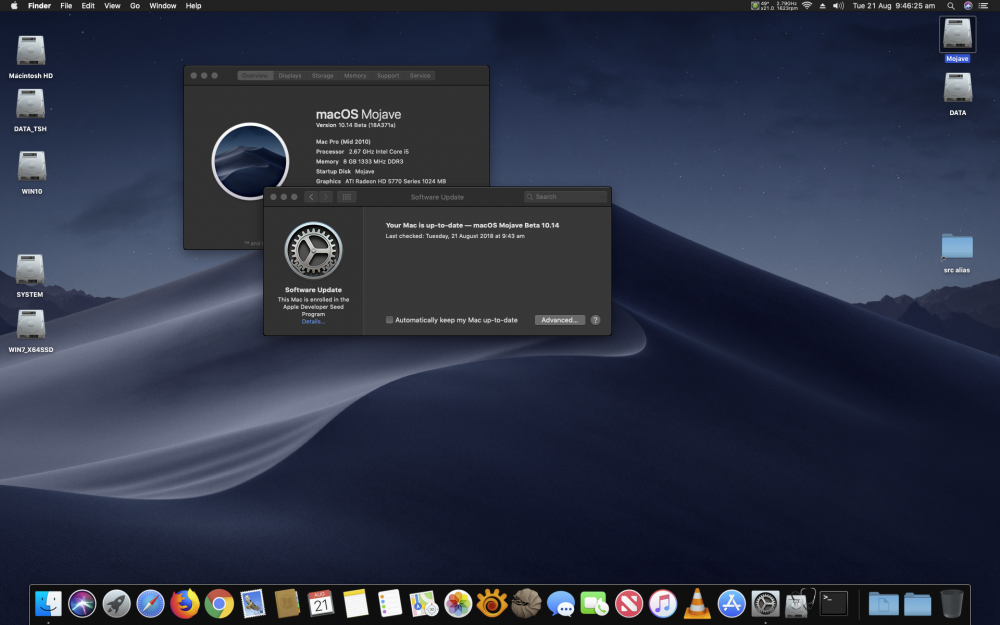
Task: Open the Window menu
Action: coord(163,6)
